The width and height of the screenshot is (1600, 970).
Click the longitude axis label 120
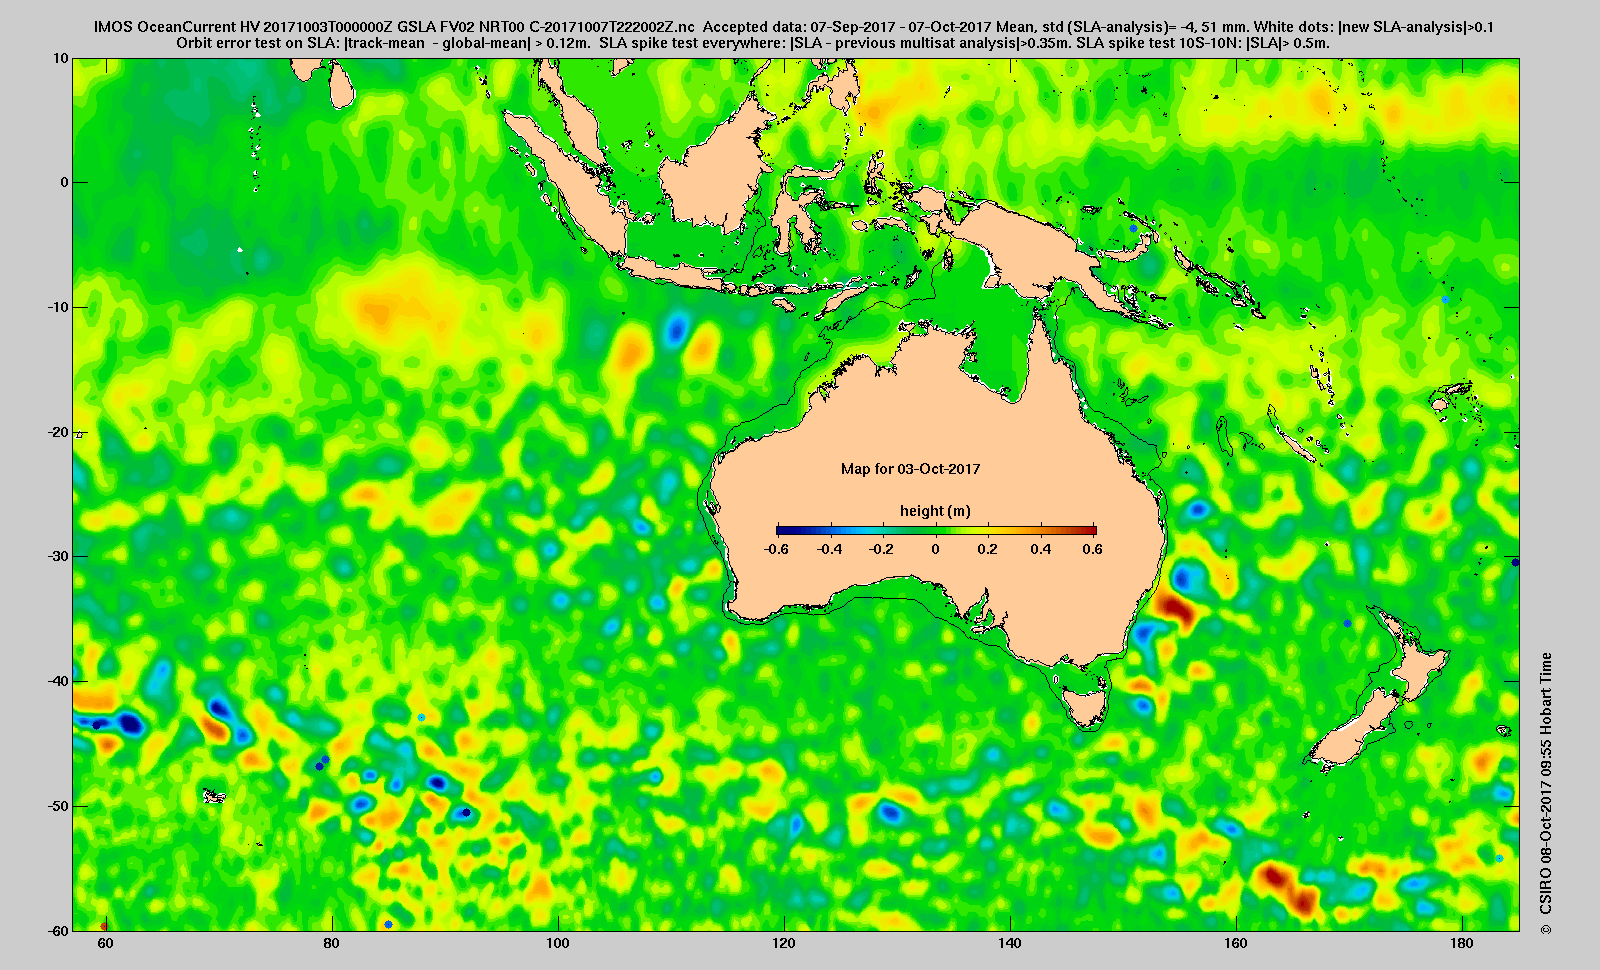(x=783, y=943)
